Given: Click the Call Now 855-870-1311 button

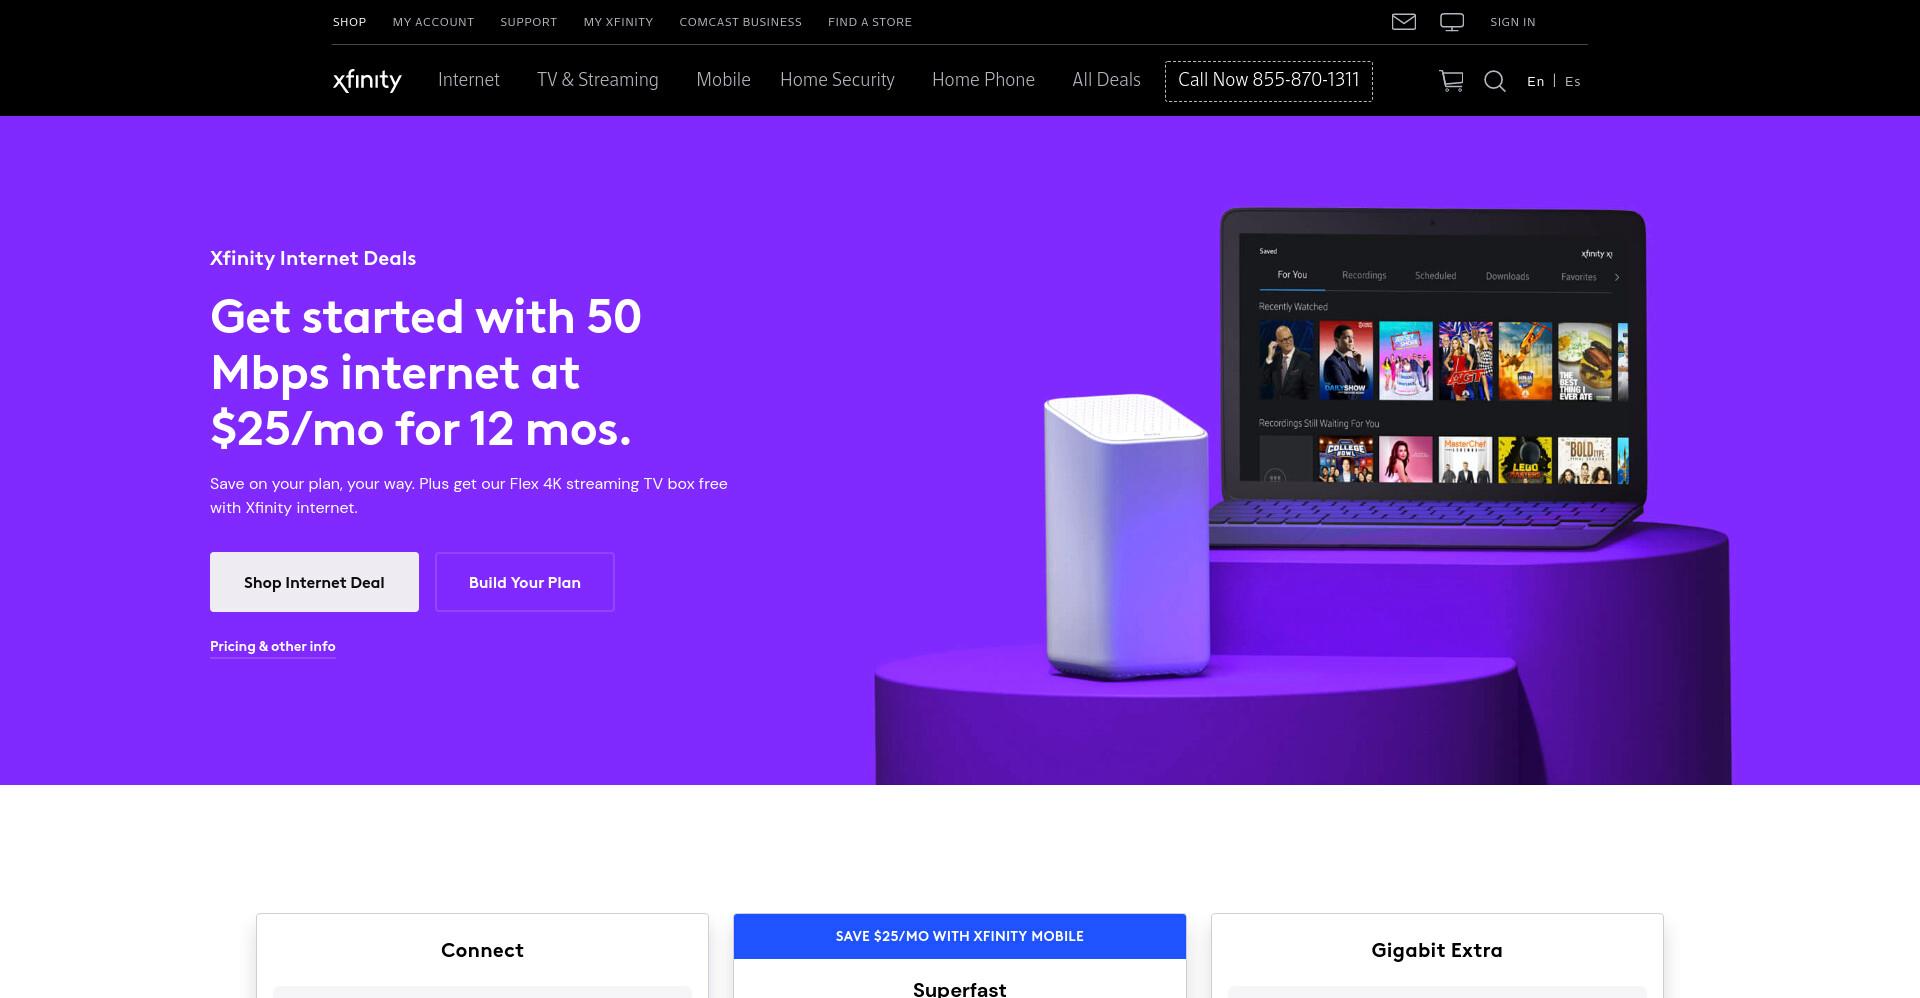Looking at the screenshot, I should (1268, 81).
